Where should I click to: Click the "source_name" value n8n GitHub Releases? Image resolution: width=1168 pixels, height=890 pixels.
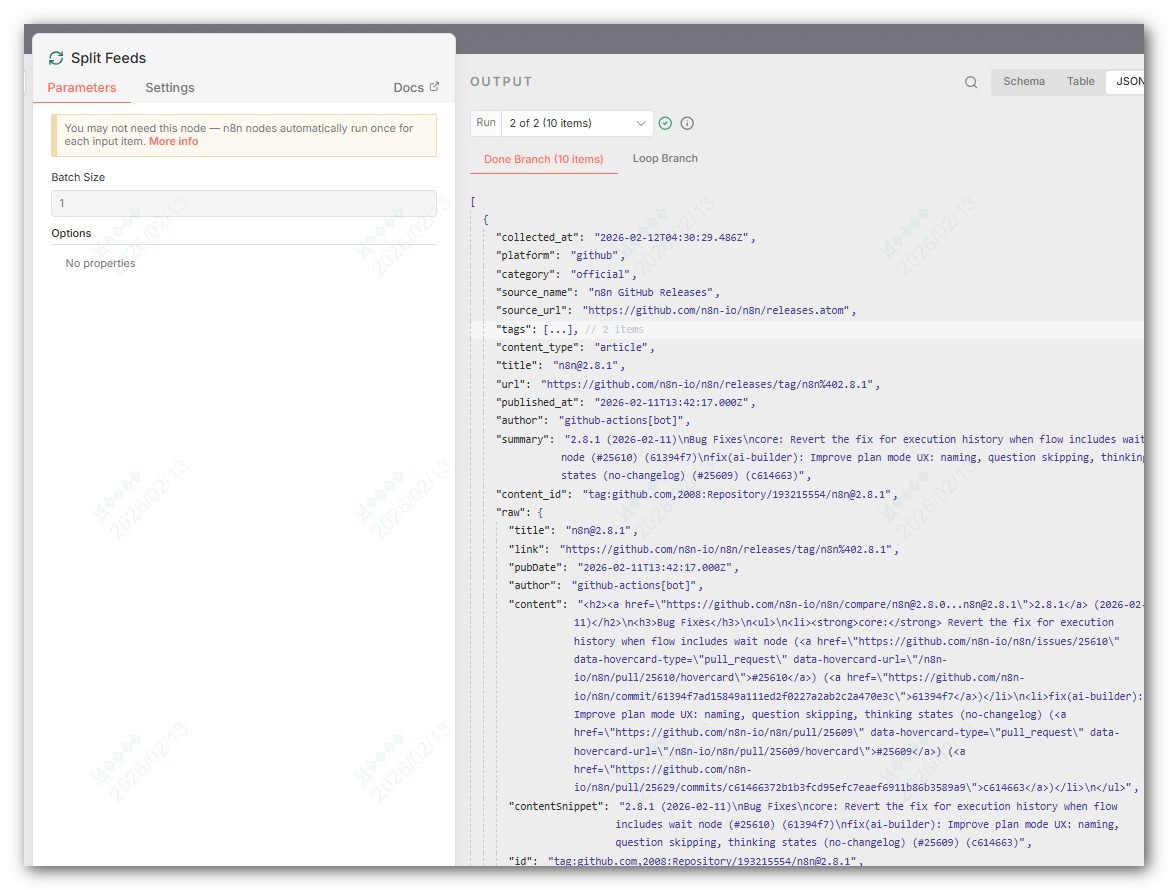(651, 293)
